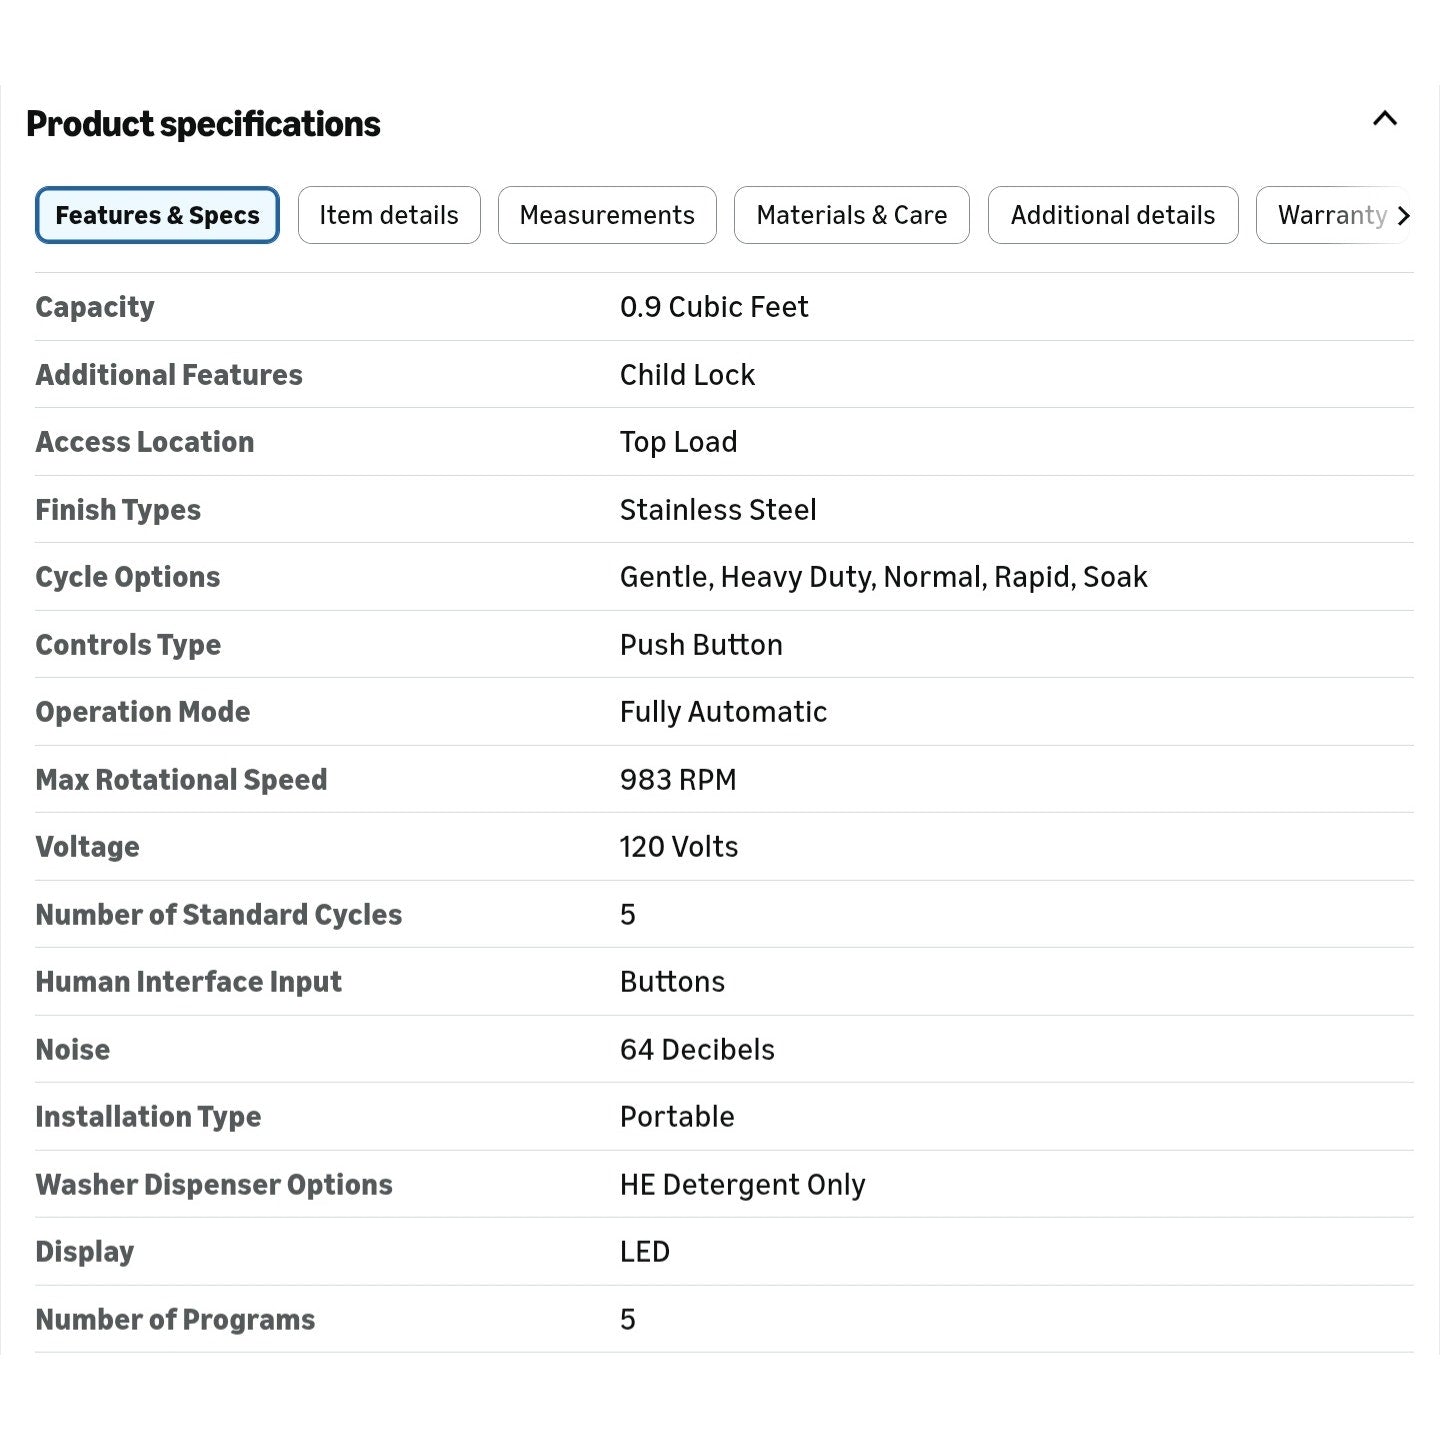Show the Additional details tab
The height and width of the screenshot is (1440, 1440).
pyautogui.click(x=1112, y=215)
